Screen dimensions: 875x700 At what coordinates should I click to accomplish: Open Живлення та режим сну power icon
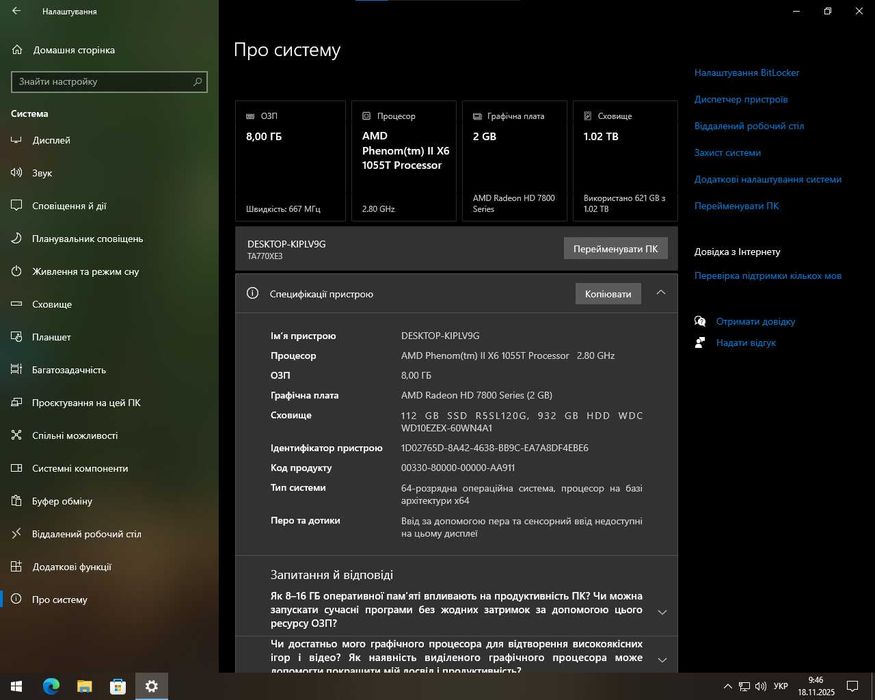pos(16,271)
